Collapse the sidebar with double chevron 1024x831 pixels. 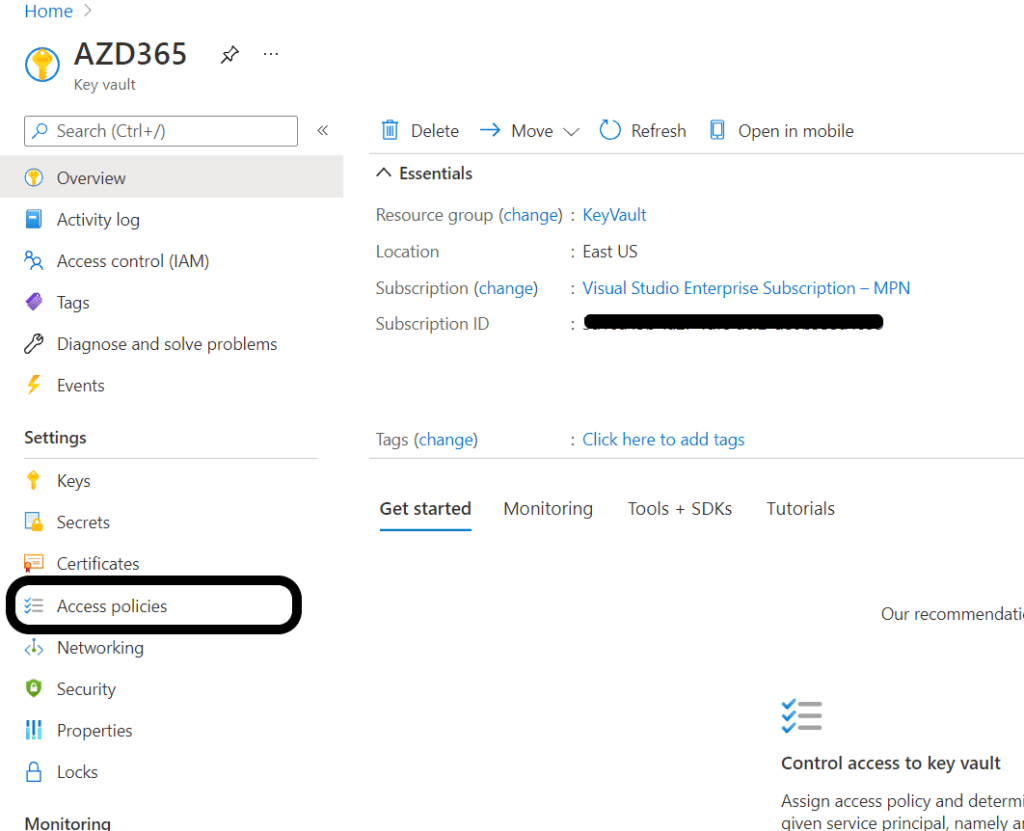click(323, 131)
